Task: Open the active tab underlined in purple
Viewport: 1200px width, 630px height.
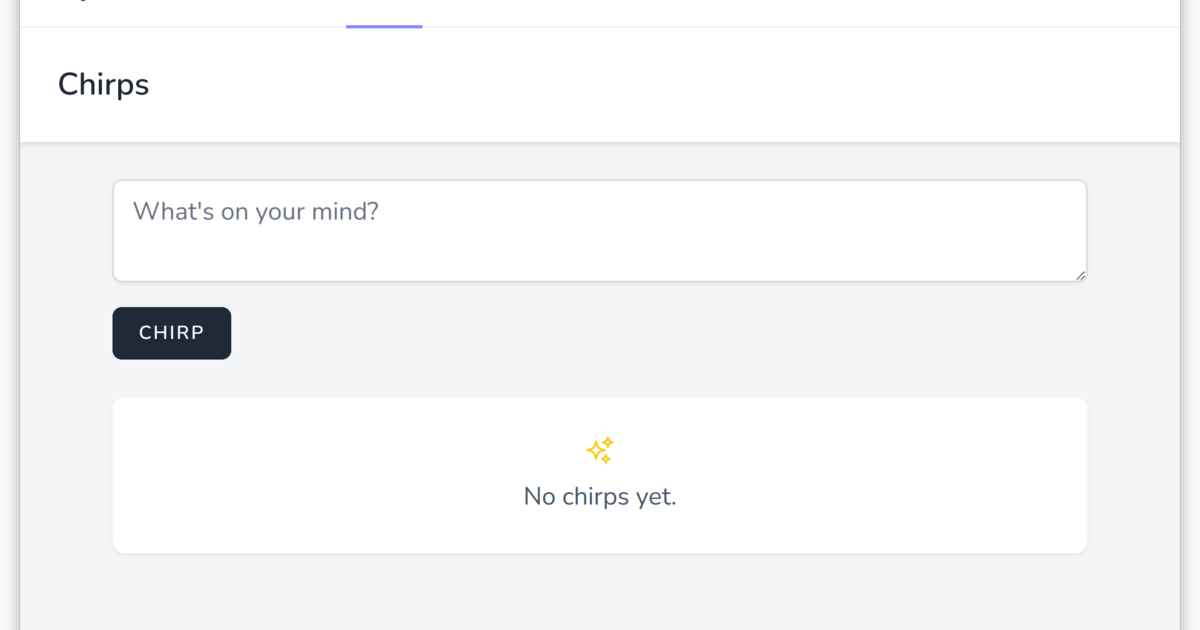Action: coord(384,12)
